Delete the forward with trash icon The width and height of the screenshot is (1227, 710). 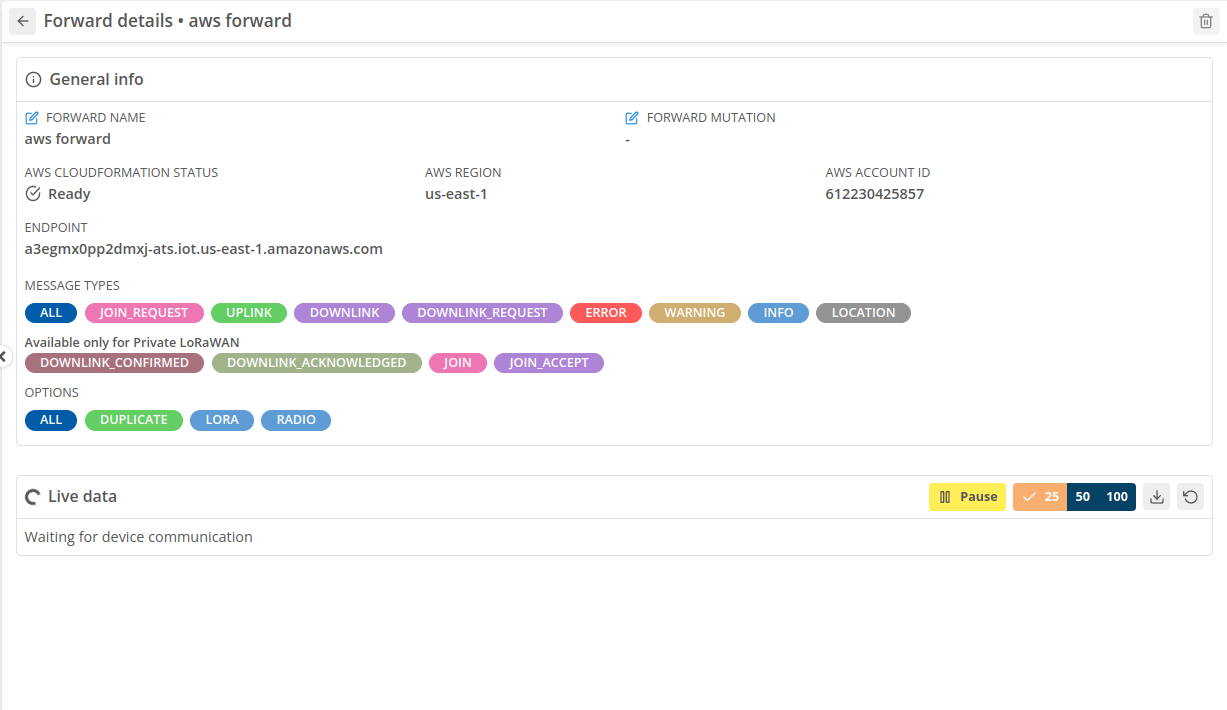pyautogui.click(x=1206, y=21)
